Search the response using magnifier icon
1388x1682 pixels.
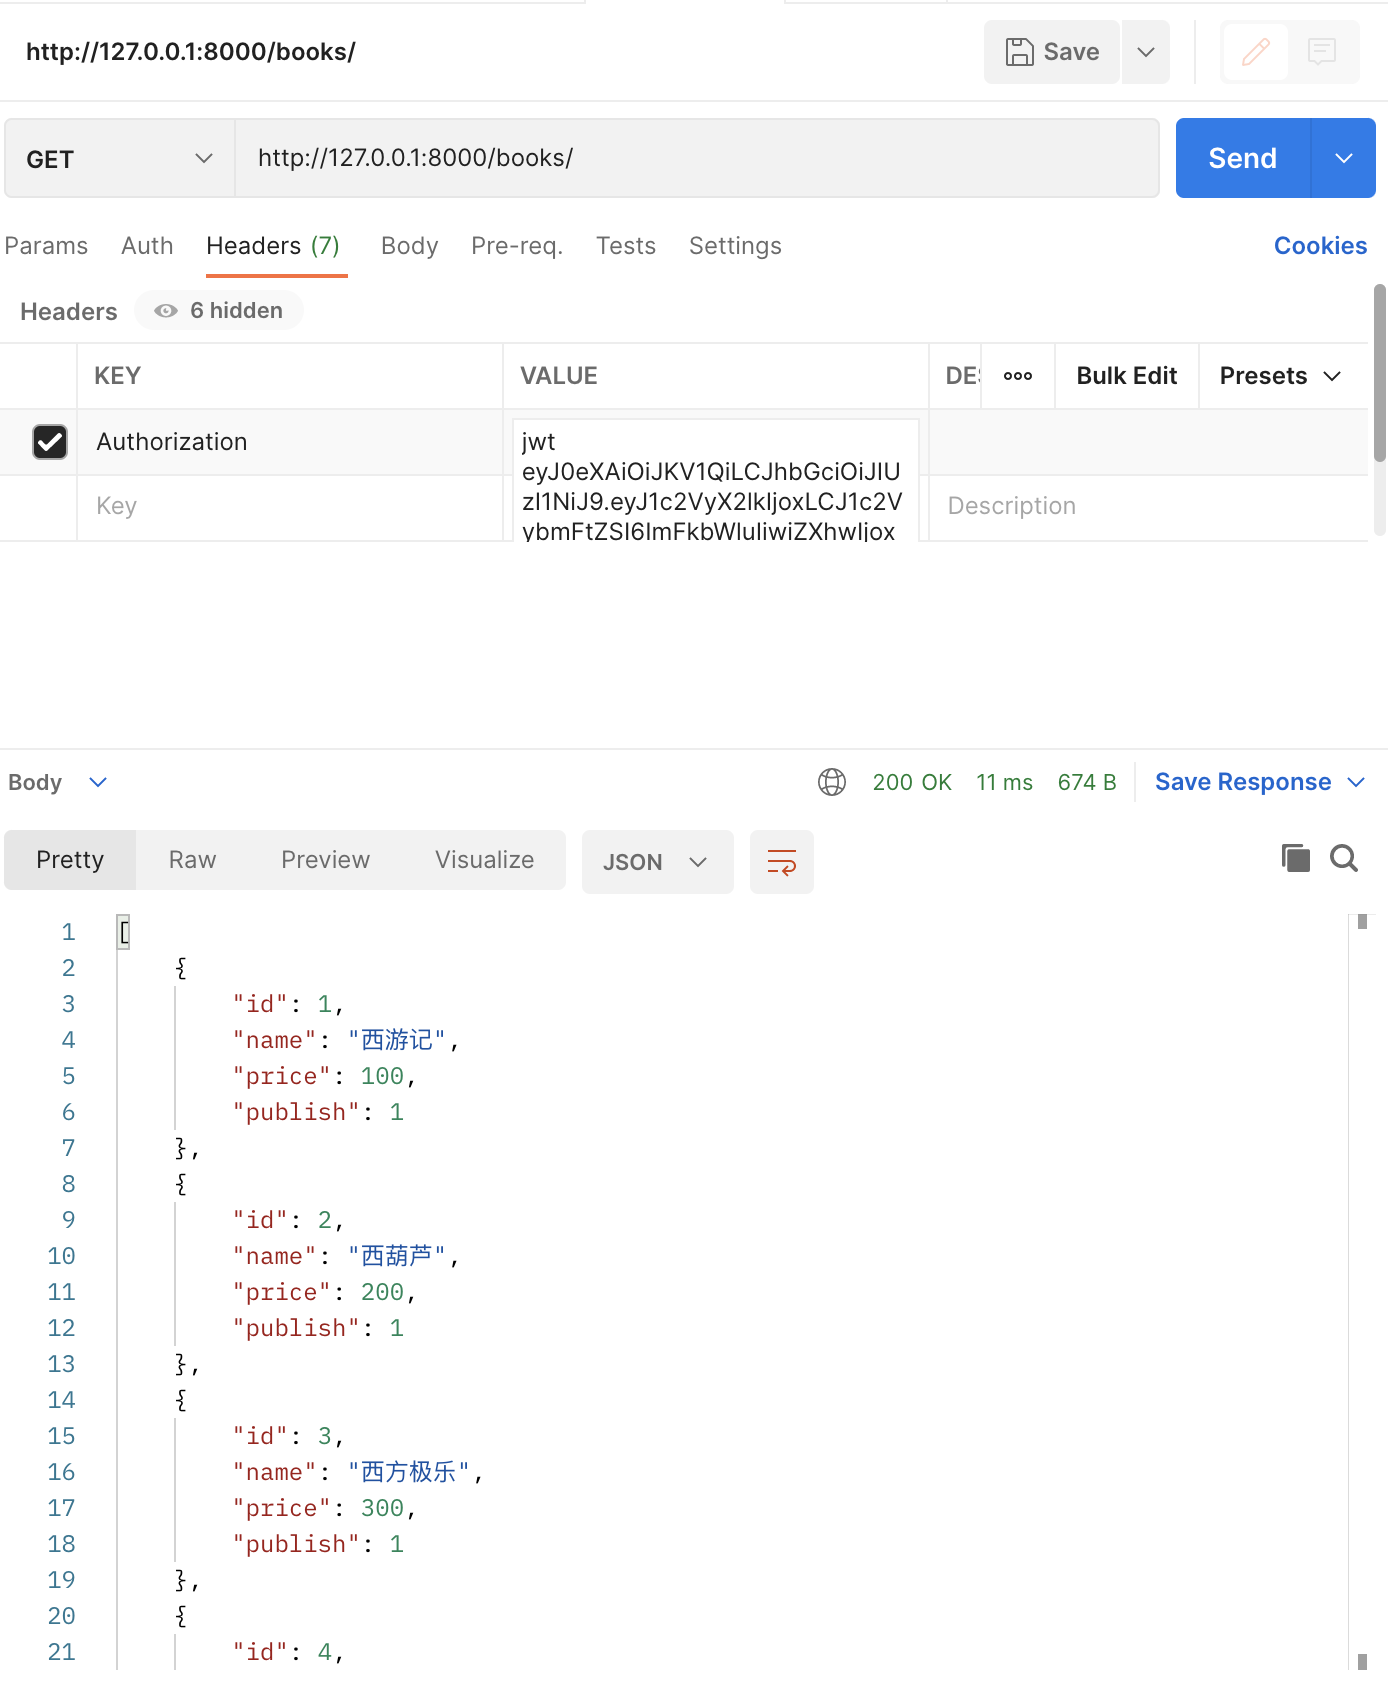pos(1344,858)
